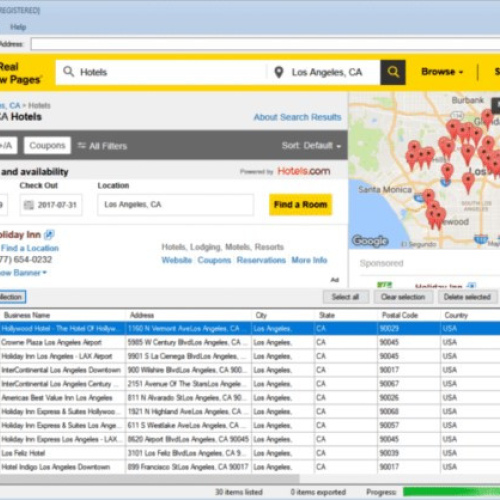Open the More Info link
This screenshot has height=500, width=500.
(x=309, y=260)
